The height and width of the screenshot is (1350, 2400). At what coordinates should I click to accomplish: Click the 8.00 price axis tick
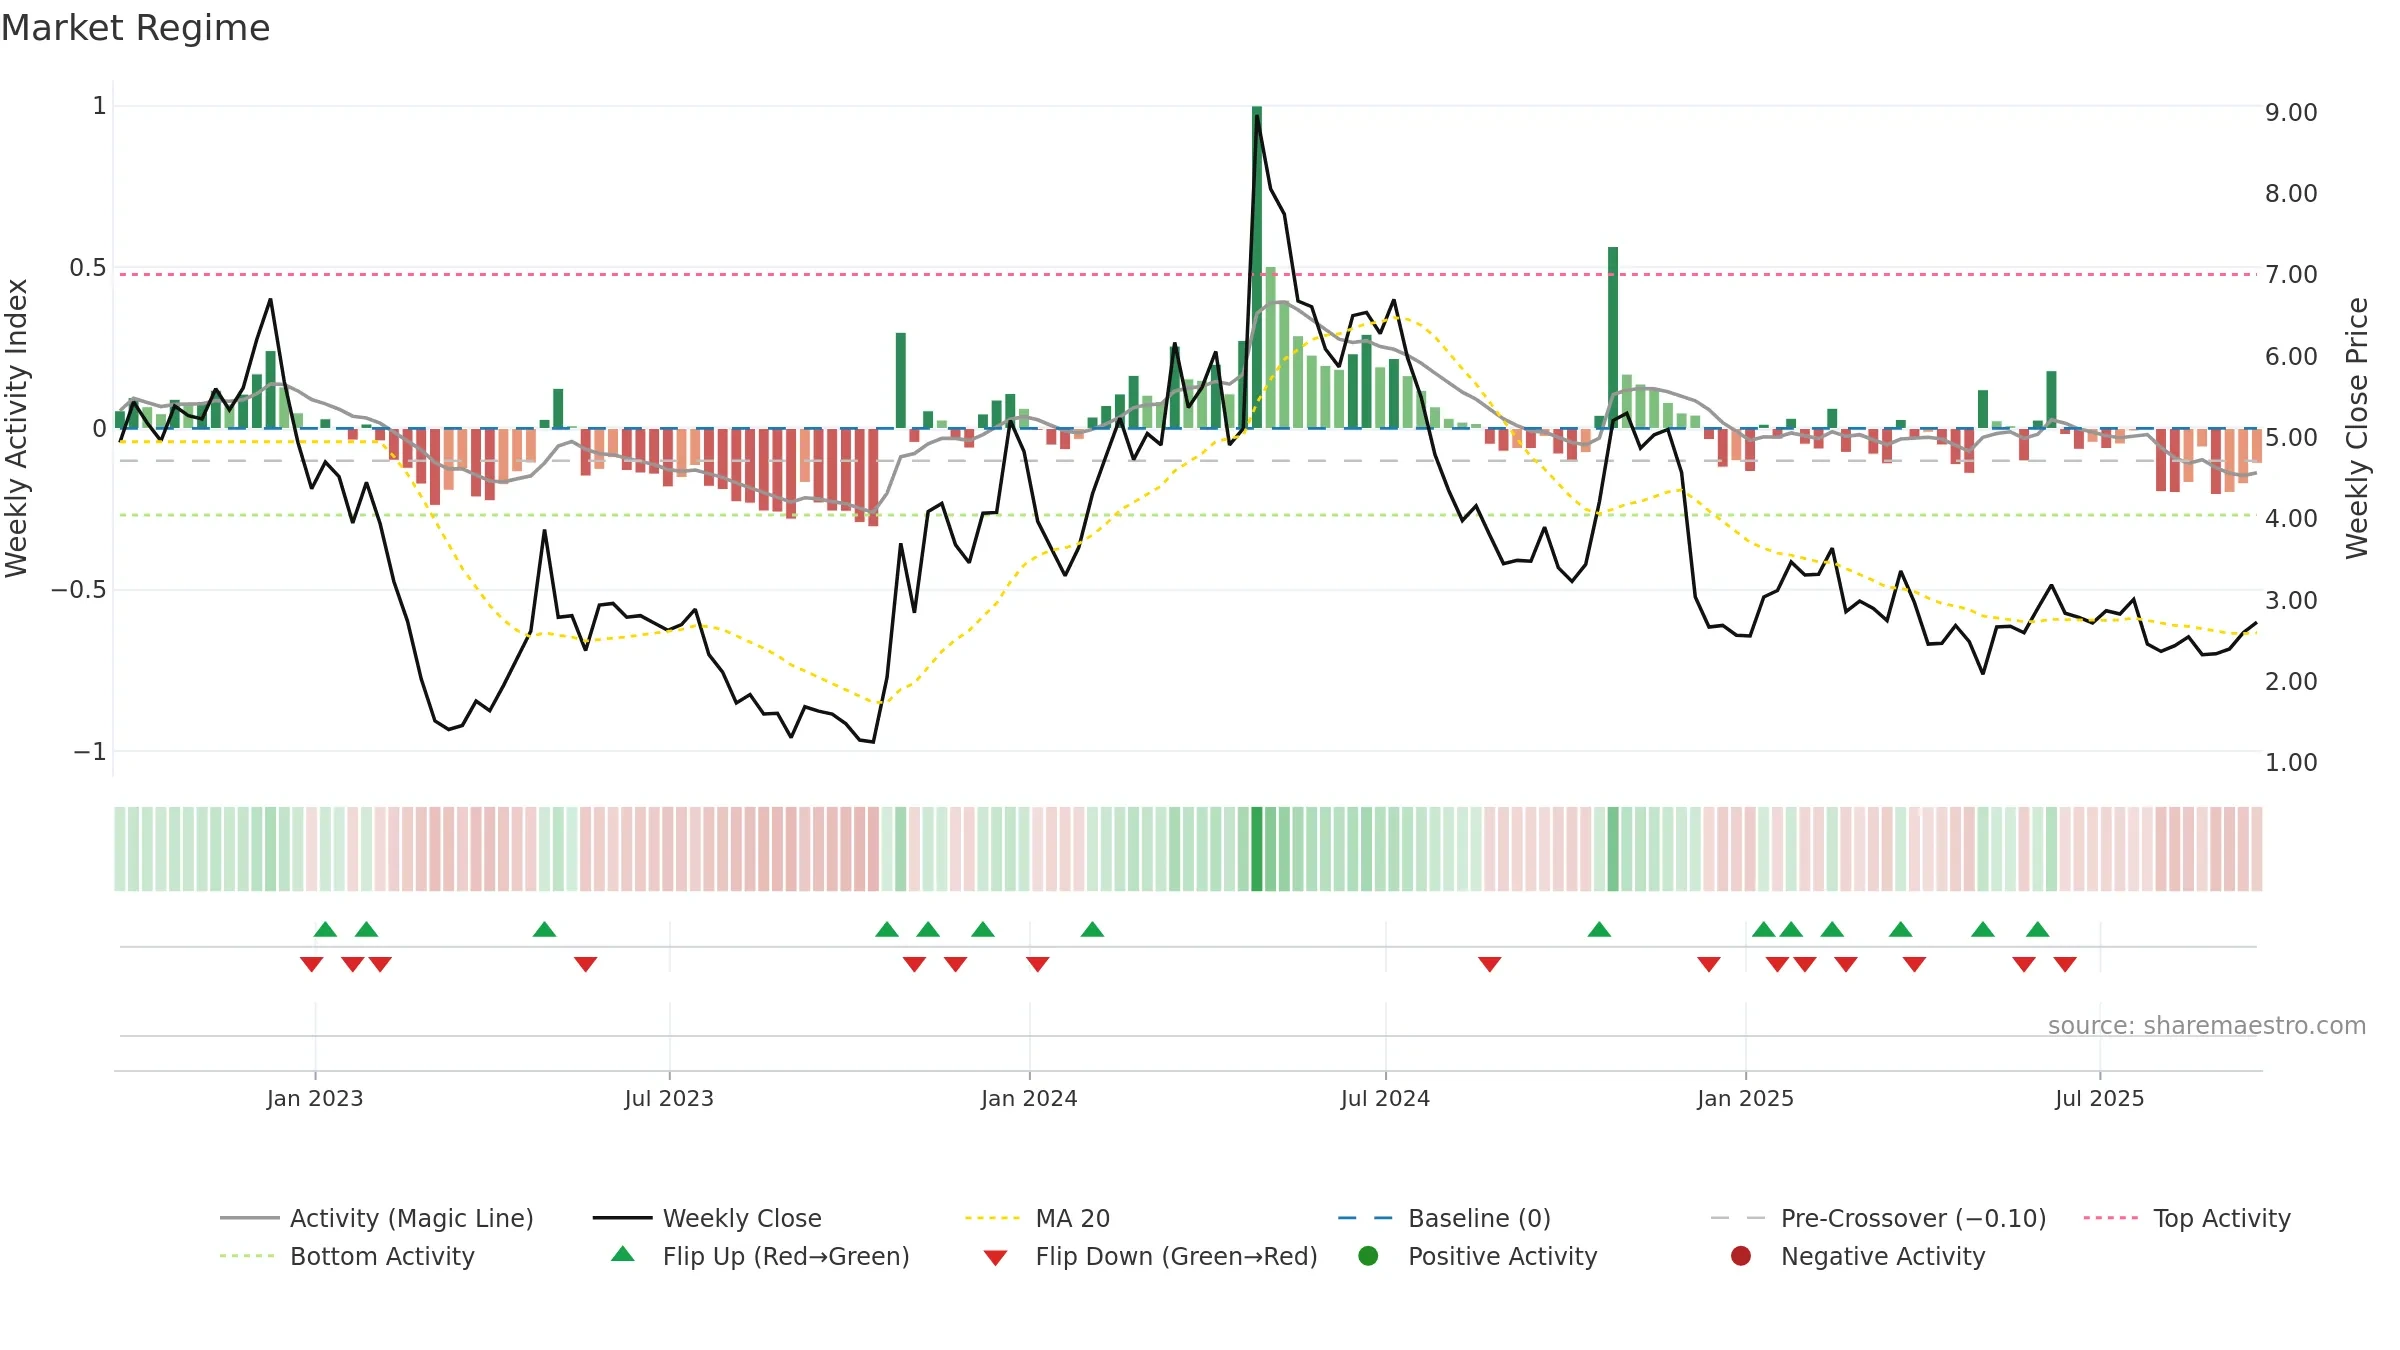(x=2291, y=193)
